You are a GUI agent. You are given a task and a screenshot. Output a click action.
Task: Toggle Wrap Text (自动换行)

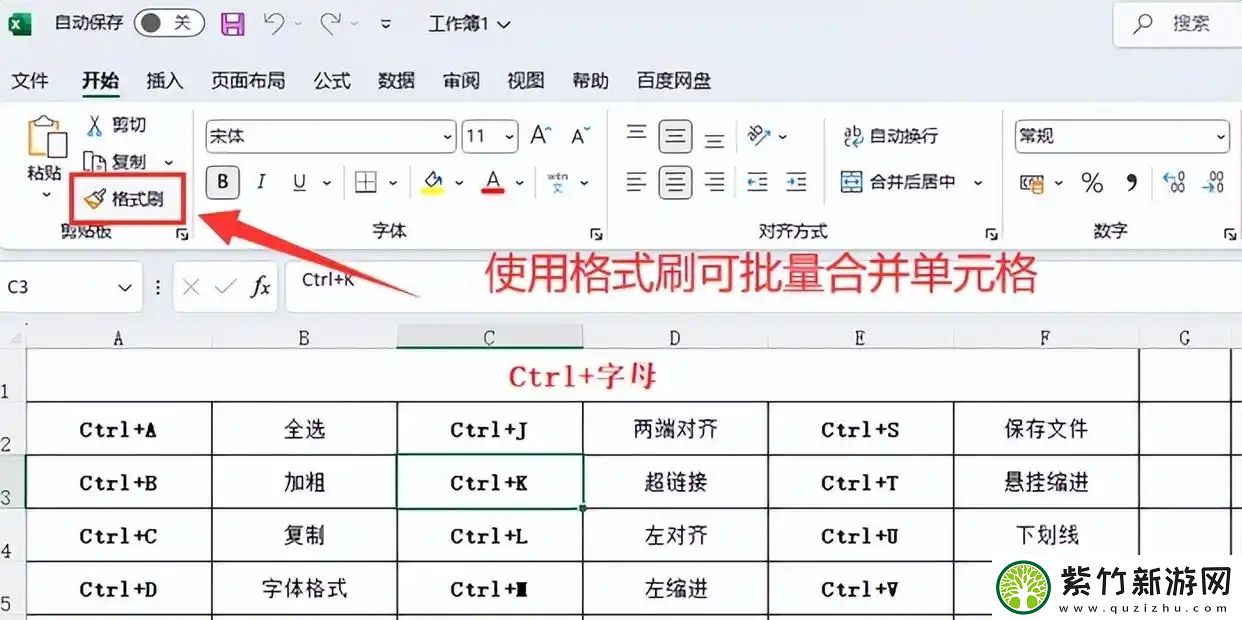point(890,135)
